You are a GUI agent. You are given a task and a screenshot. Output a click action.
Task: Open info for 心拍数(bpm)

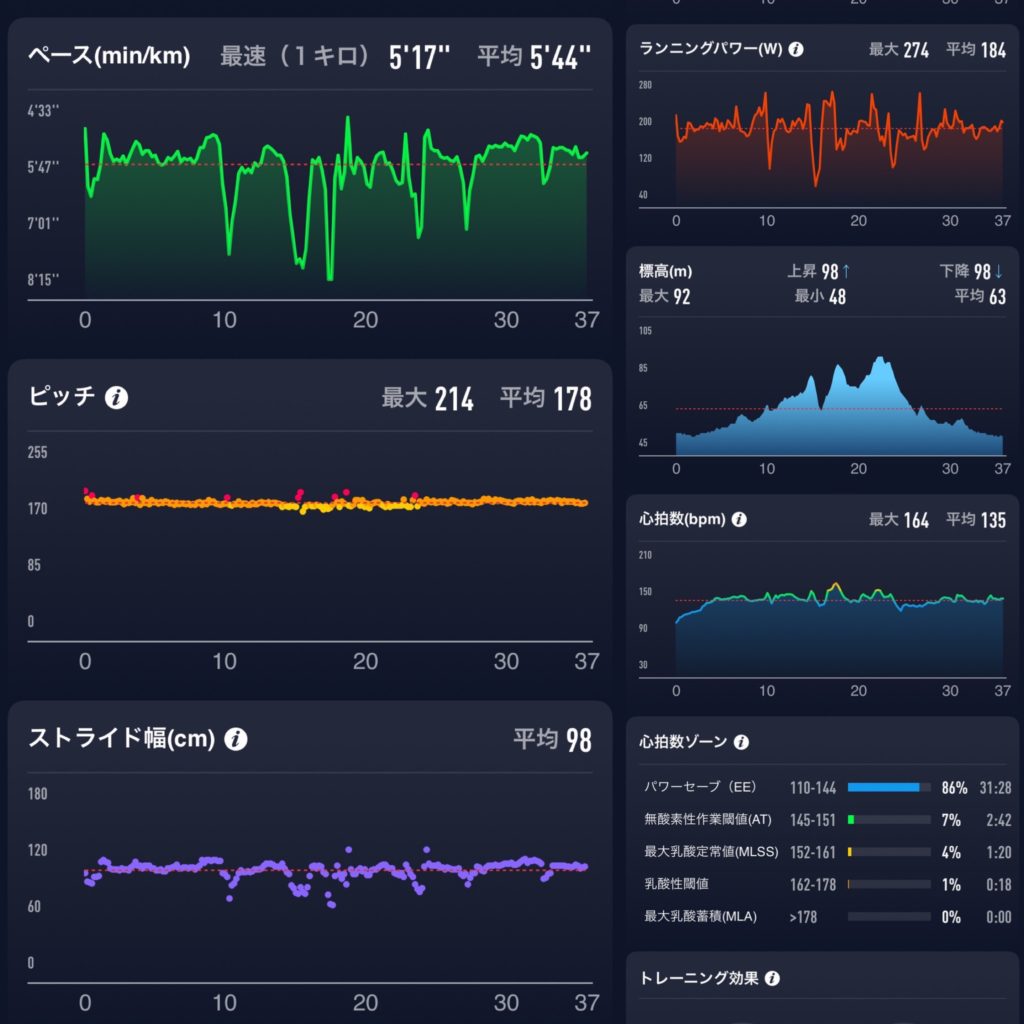739,520
